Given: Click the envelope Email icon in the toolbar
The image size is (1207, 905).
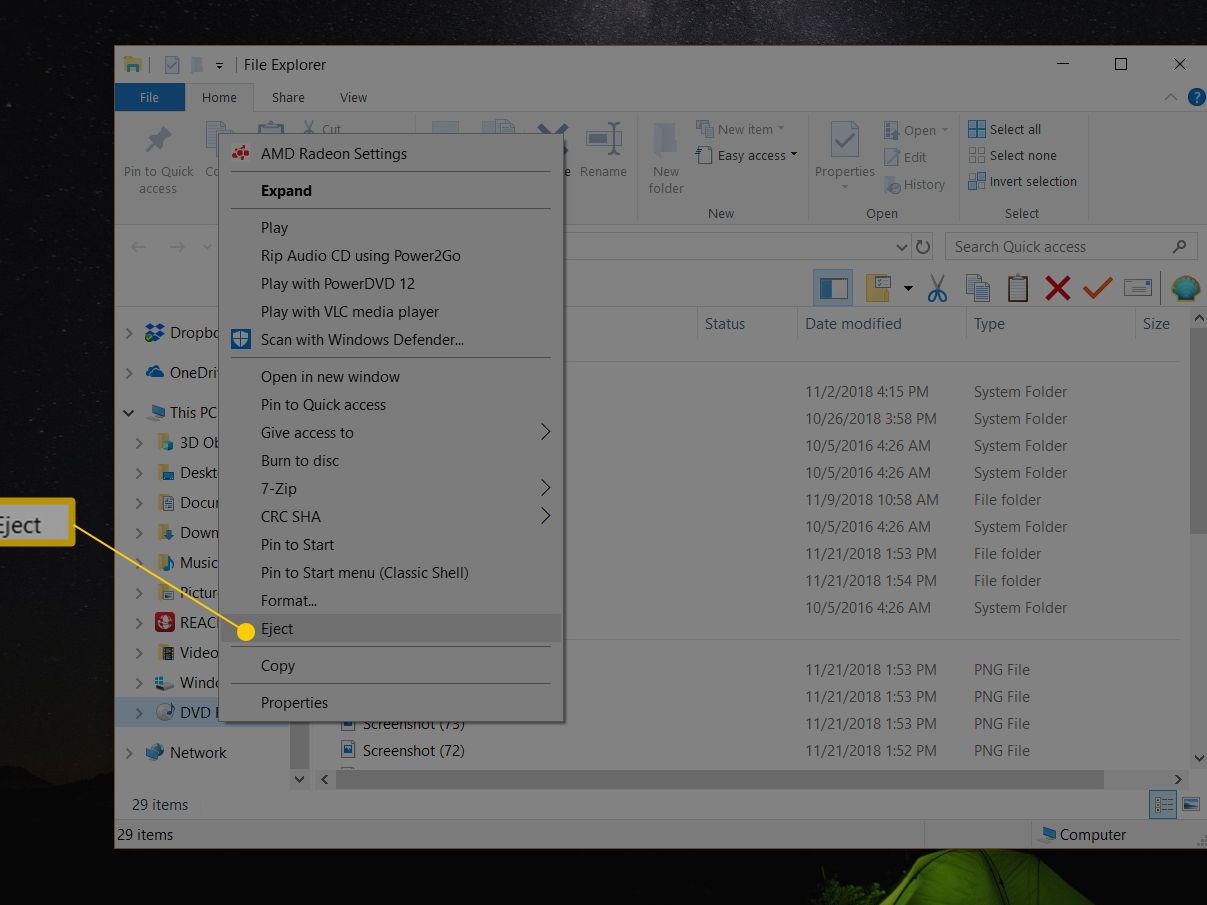Looking at the screenshot, I should point(1138,289).
